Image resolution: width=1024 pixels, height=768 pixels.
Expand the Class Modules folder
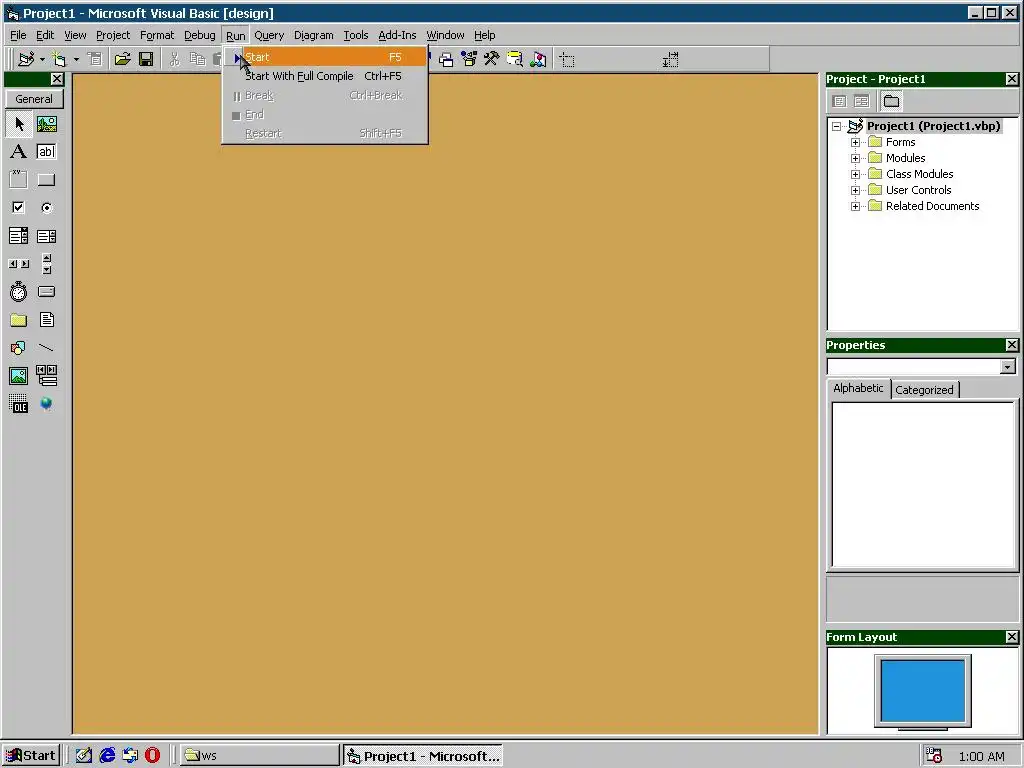pyautogui.click(x=856, y=174)
